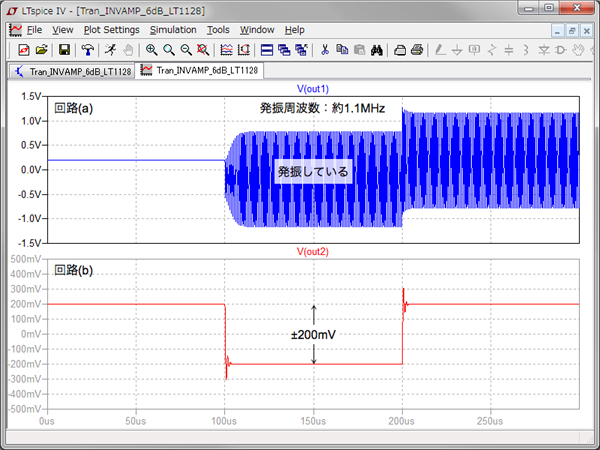This screenshot has height=450, width=600.
Task: Open the Window menu
Action: [258, 30]
